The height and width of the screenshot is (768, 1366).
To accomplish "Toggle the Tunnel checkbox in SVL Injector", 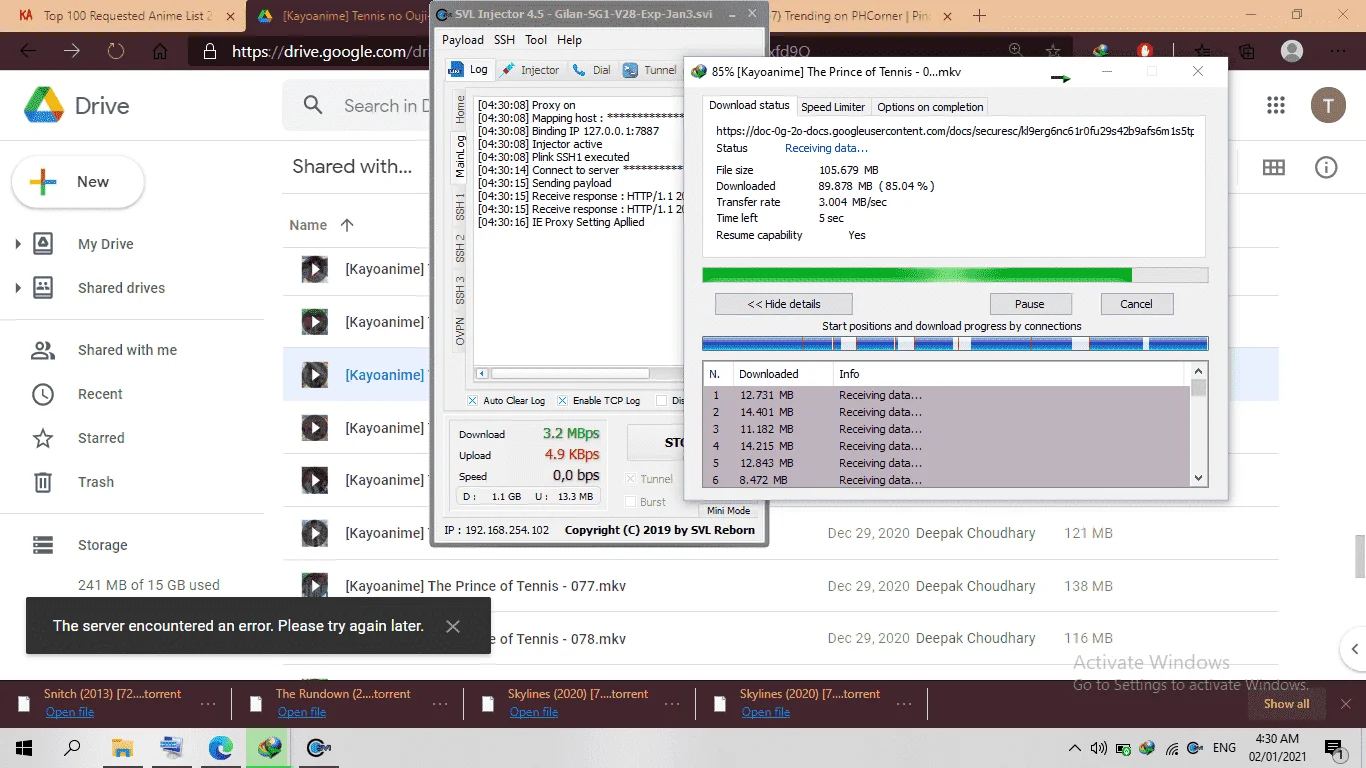I will coord(630,479).
